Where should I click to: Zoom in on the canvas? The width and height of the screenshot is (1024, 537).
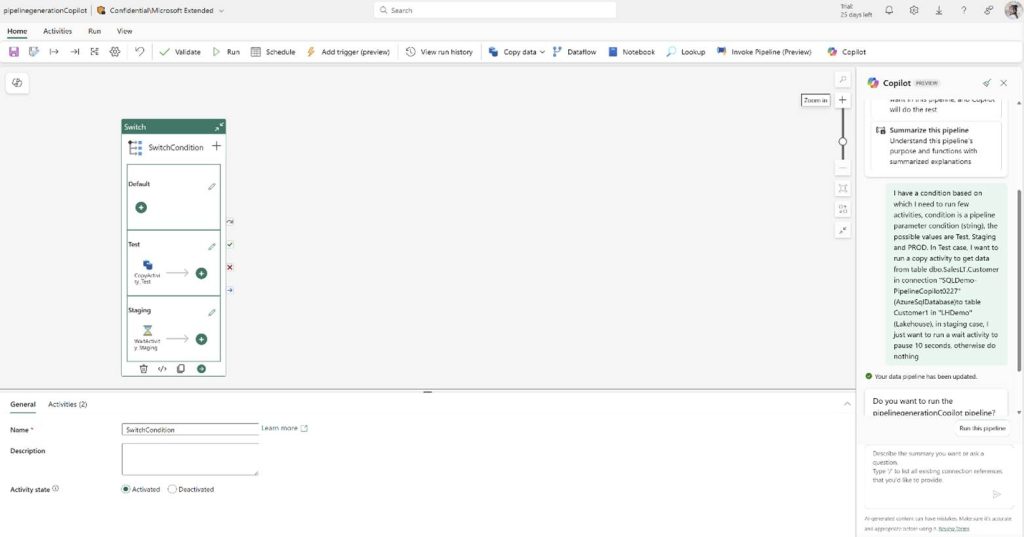pyautogui.click(x=842, y=100)
